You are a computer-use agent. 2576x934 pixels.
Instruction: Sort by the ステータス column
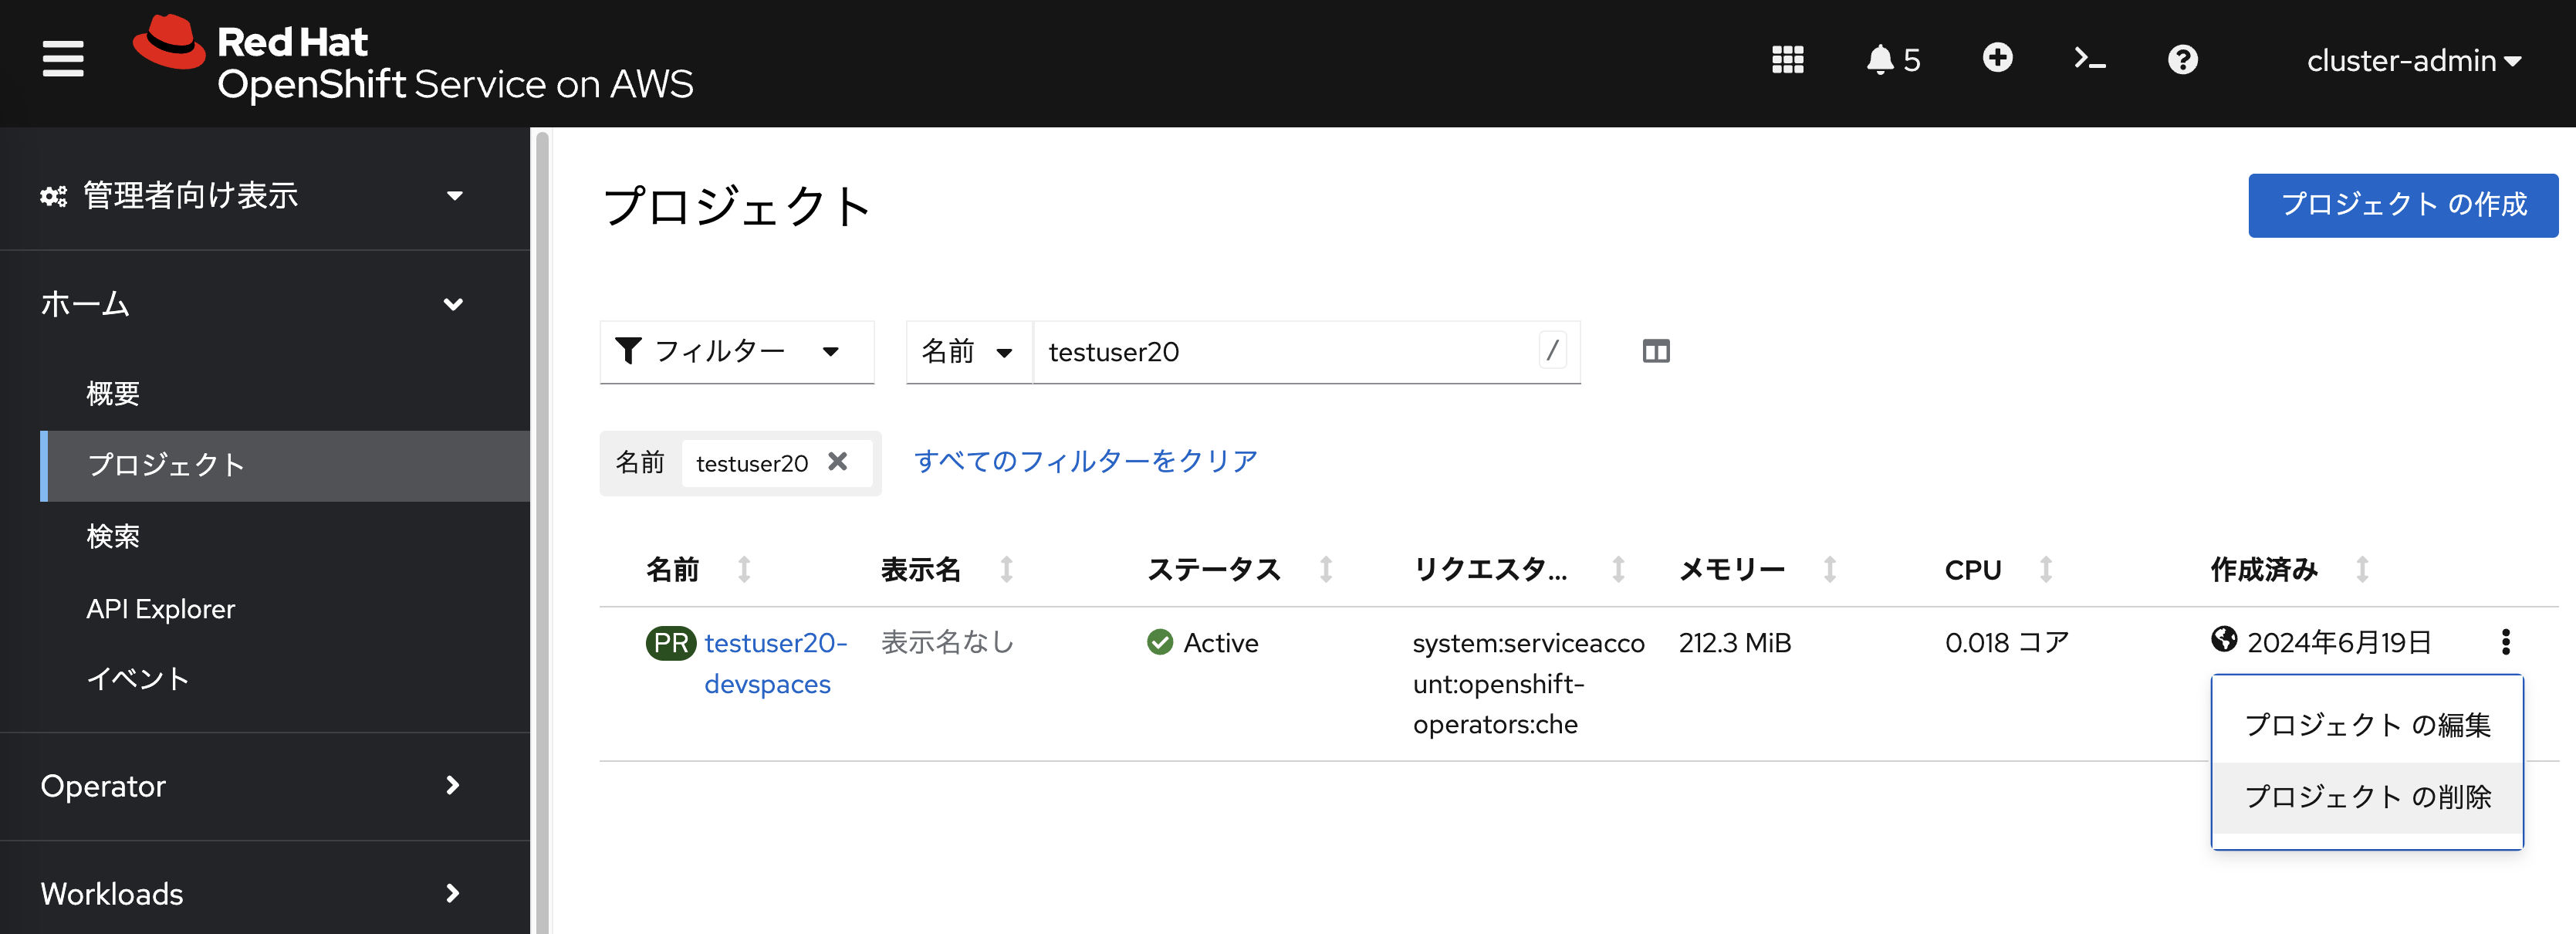click(x=1240, y=569)
